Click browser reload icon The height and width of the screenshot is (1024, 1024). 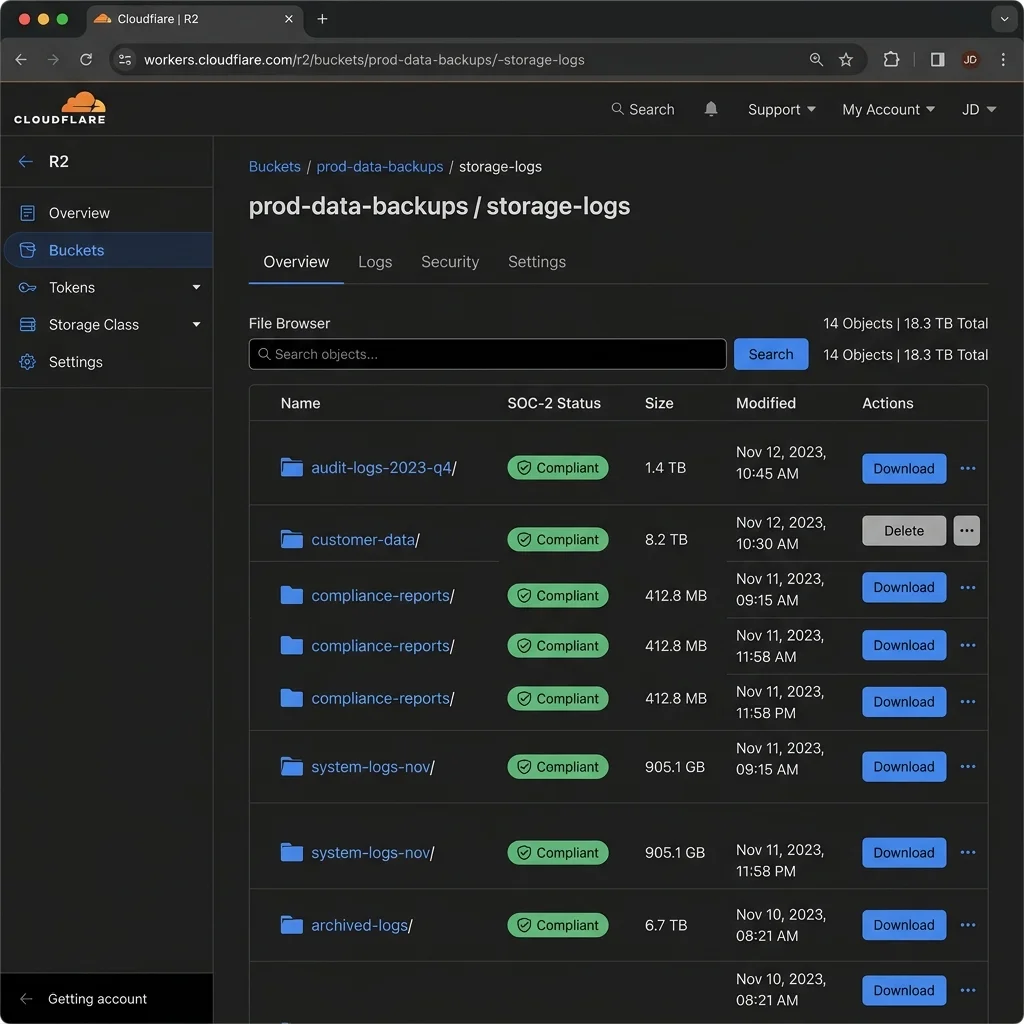[x=86, y=59]
